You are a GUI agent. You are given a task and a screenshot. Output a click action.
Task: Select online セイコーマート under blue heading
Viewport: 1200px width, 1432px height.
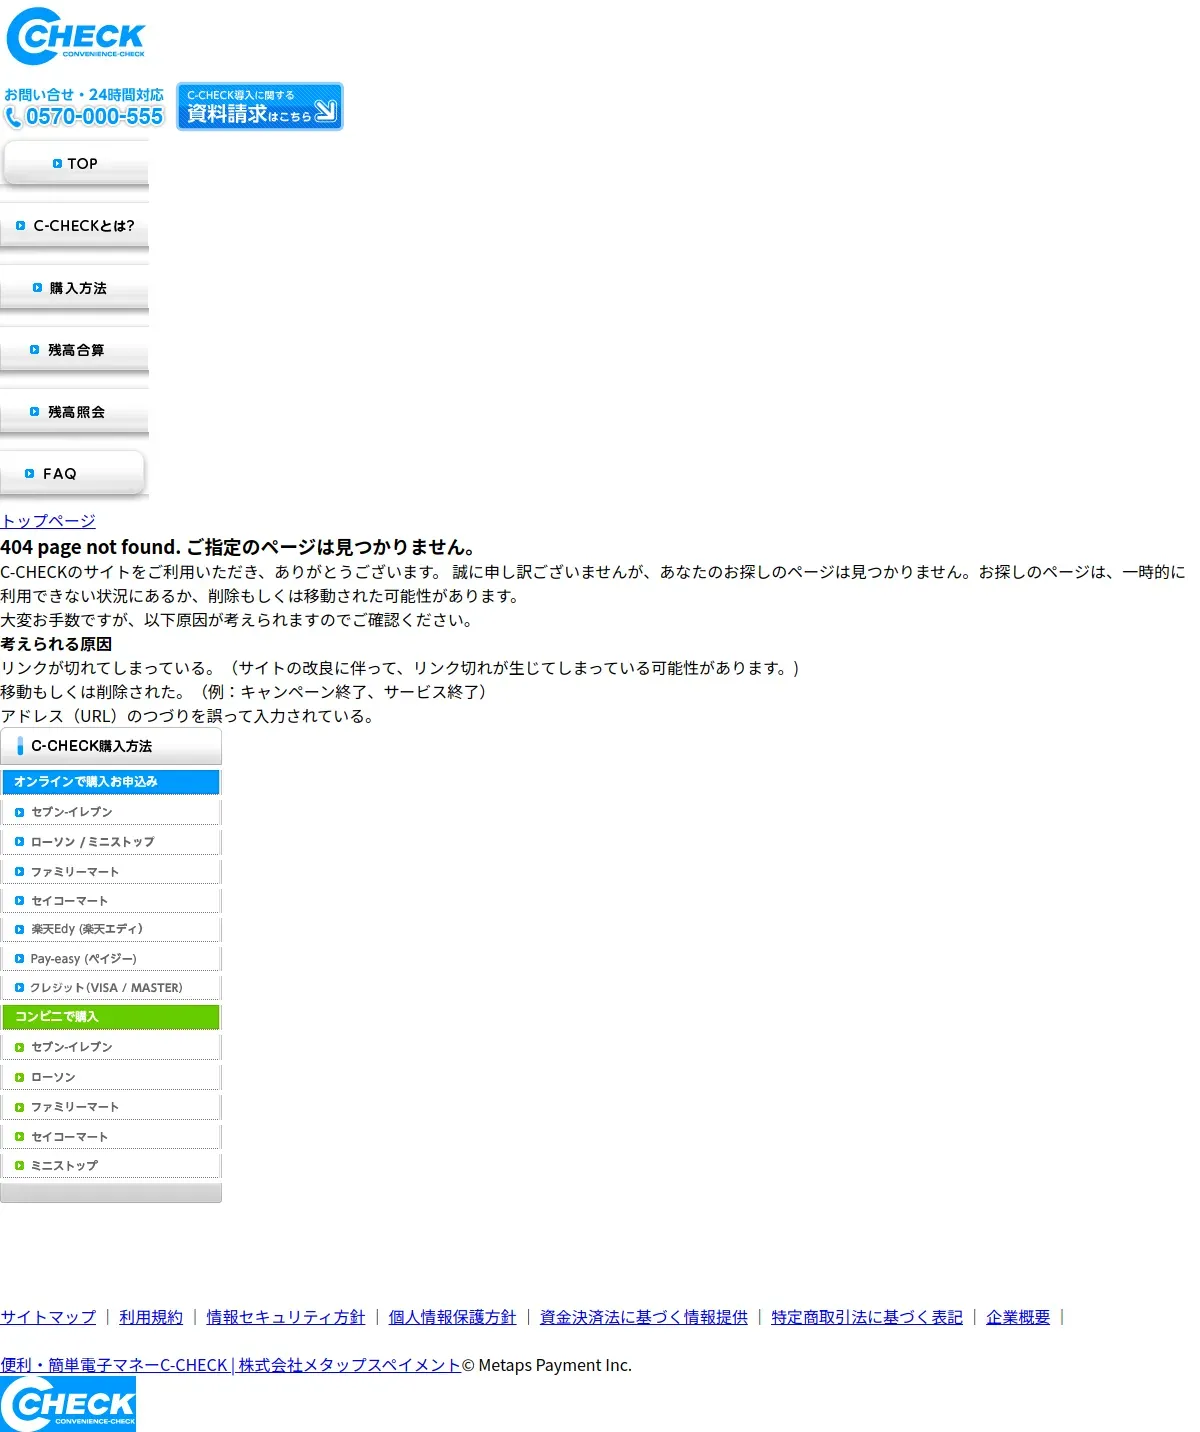[x=111, y=901]
